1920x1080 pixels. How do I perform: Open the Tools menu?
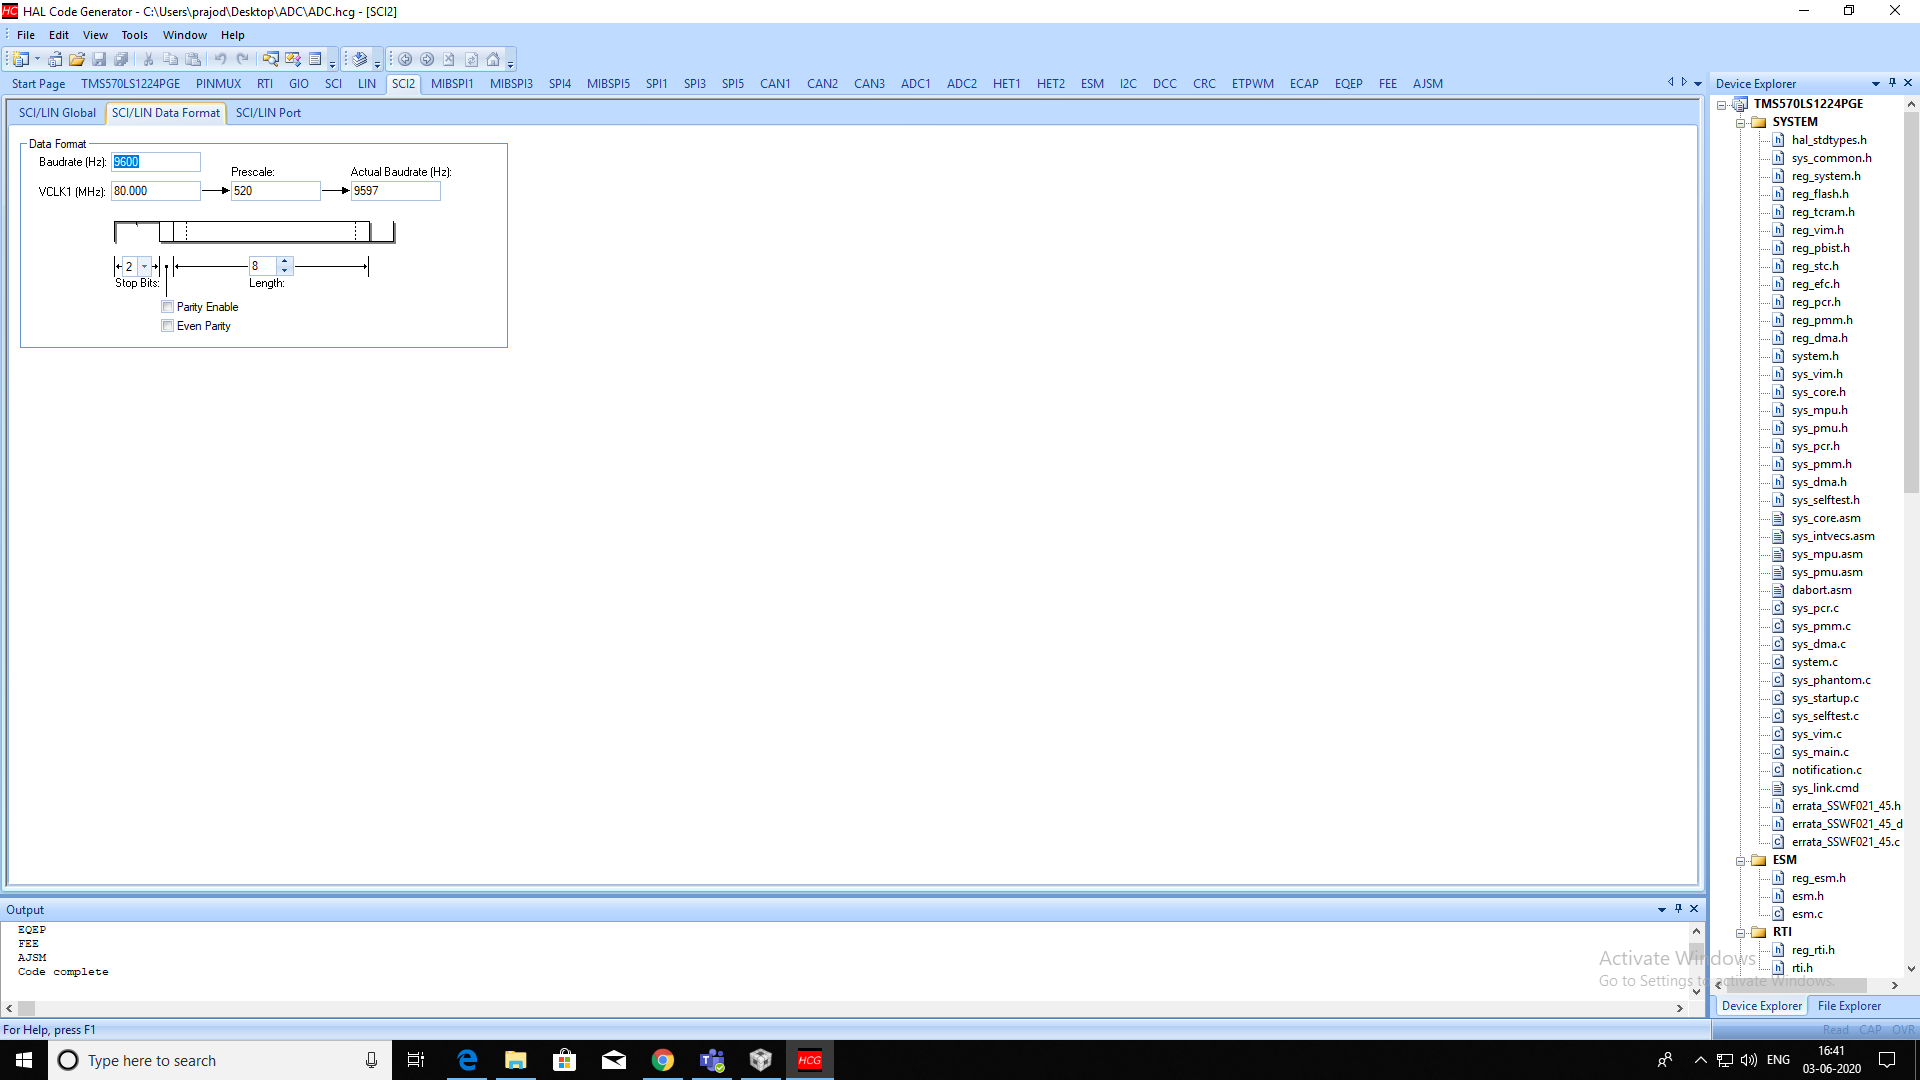coord(135,35)
